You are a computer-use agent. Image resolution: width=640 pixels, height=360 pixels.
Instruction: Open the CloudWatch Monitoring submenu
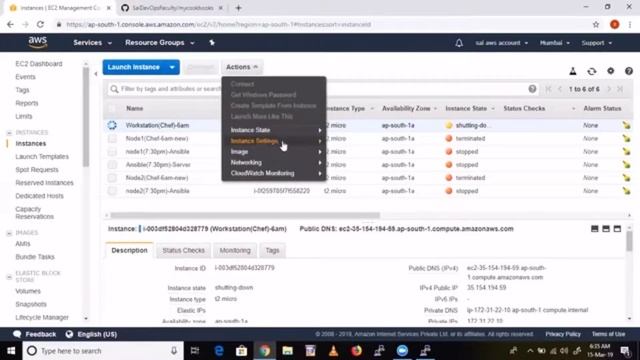click(x=274, y=173)
